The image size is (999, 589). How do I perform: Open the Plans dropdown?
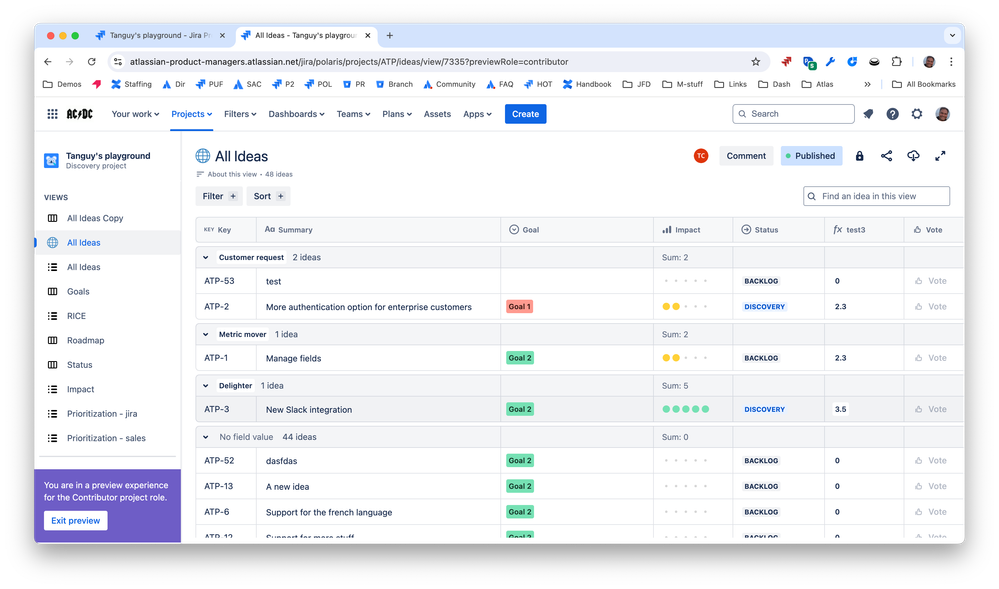coord(397,114)
